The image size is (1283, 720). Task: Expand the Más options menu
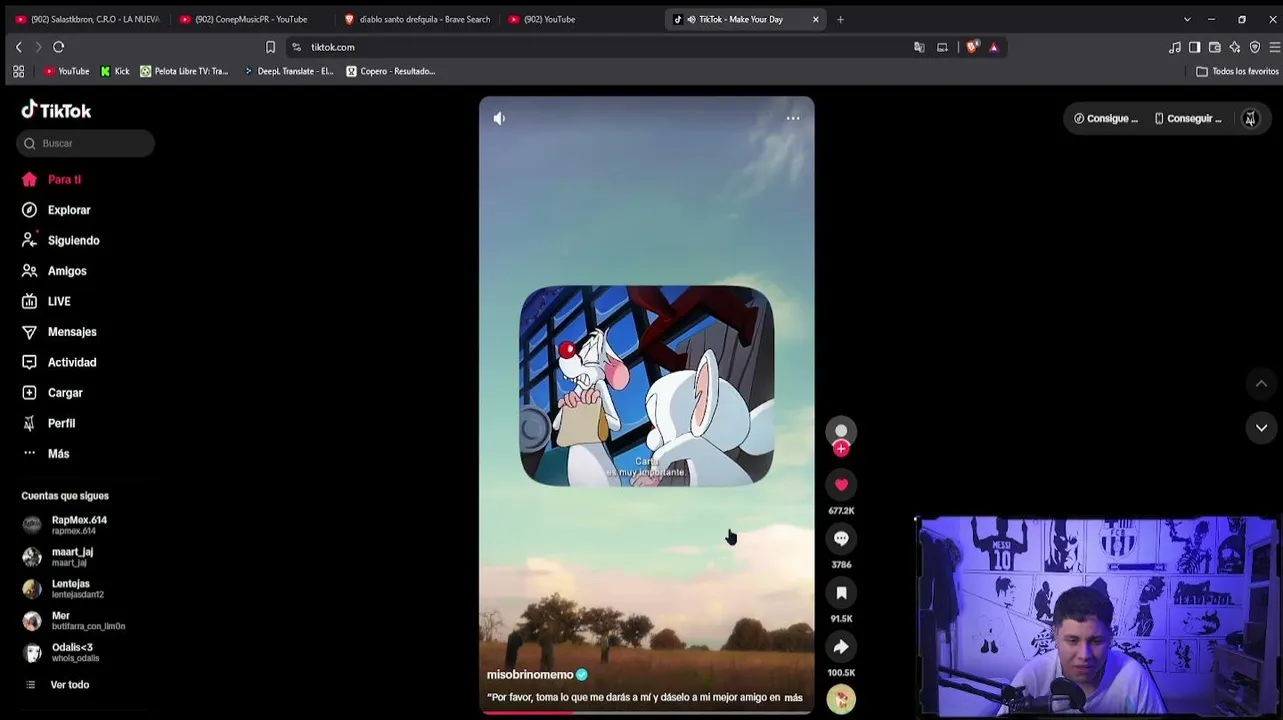(45, 454)
